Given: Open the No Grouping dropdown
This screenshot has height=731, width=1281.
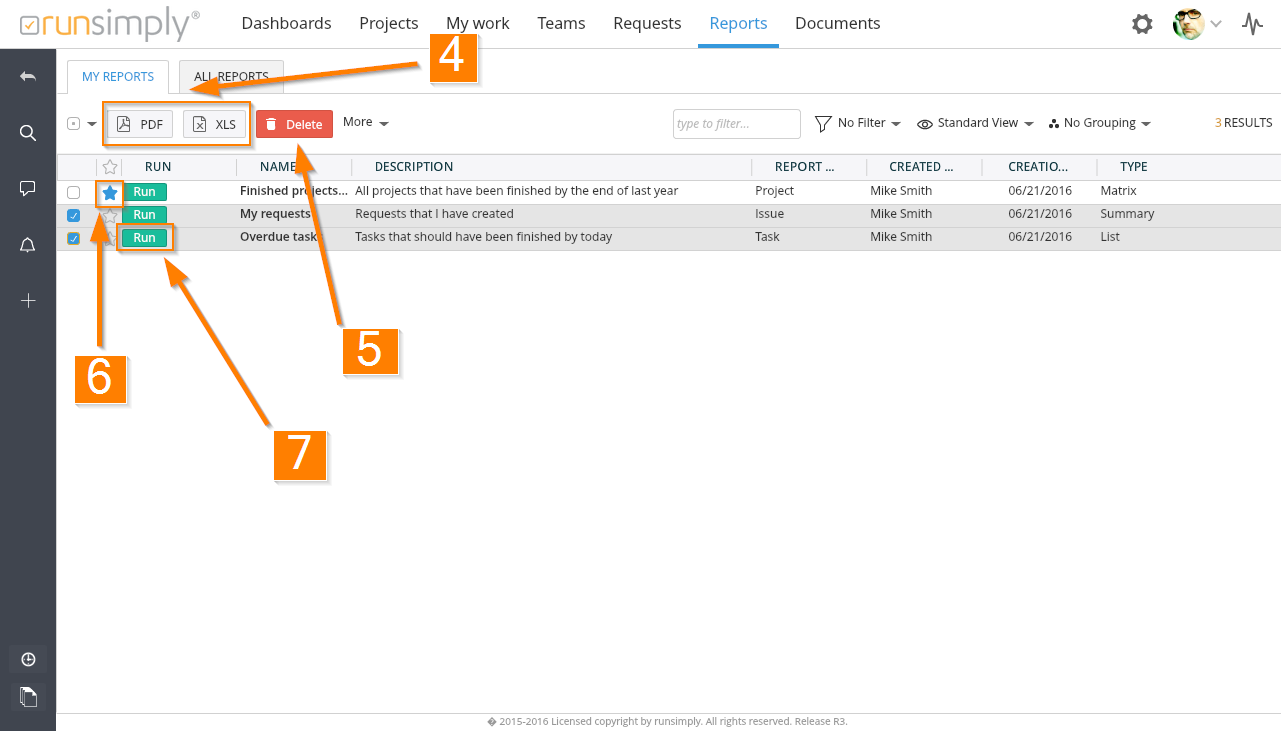Looking at the screenshot, I should [1100, 123].
